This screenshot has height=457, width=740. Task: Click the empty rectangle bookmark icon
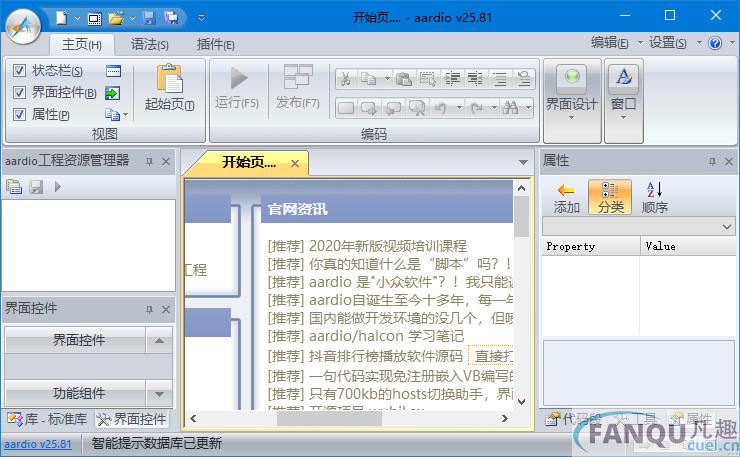(346, 108)
